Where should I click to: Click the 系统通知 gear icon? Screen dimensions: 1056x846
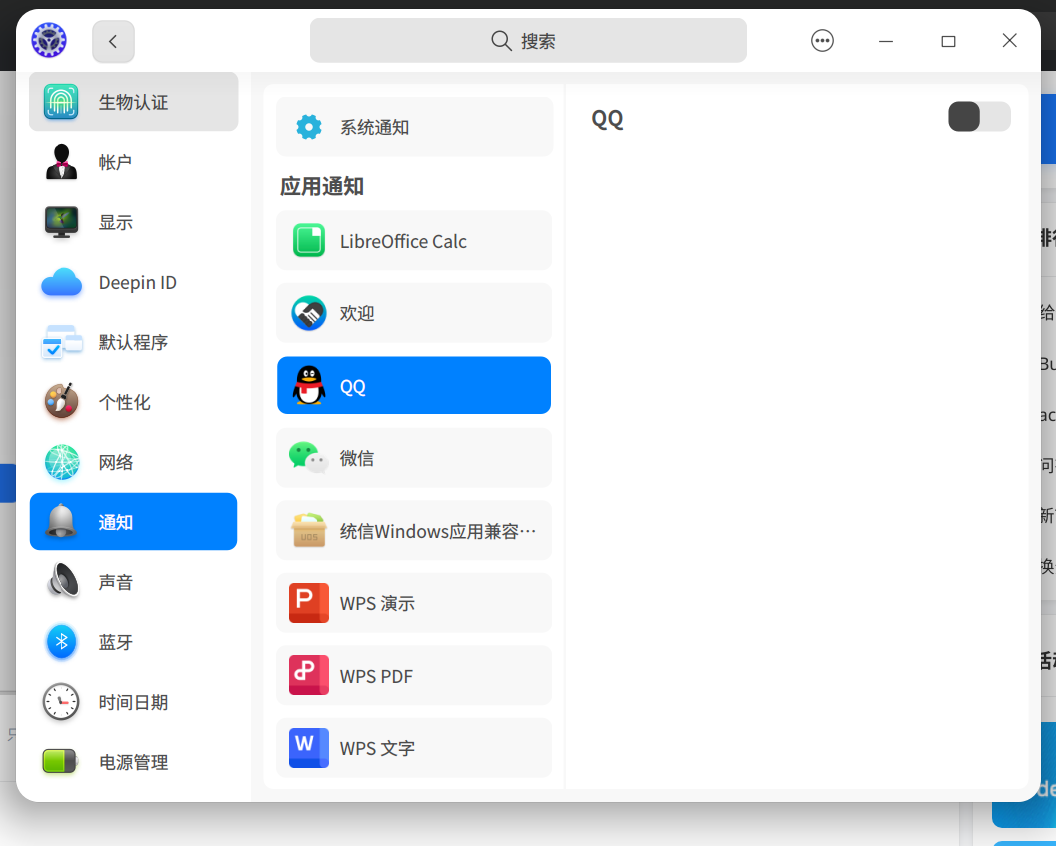(x=309, y=127)
